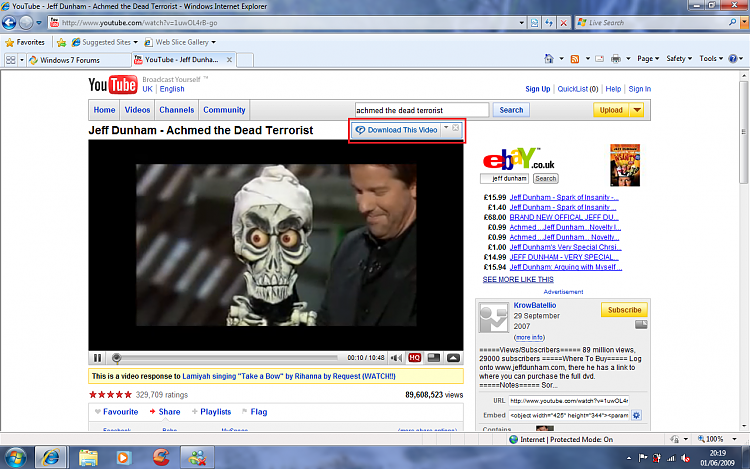Screen dimensions: 750x469
Task: Open Suggested Sites dropdown
Action: [104, 42]
